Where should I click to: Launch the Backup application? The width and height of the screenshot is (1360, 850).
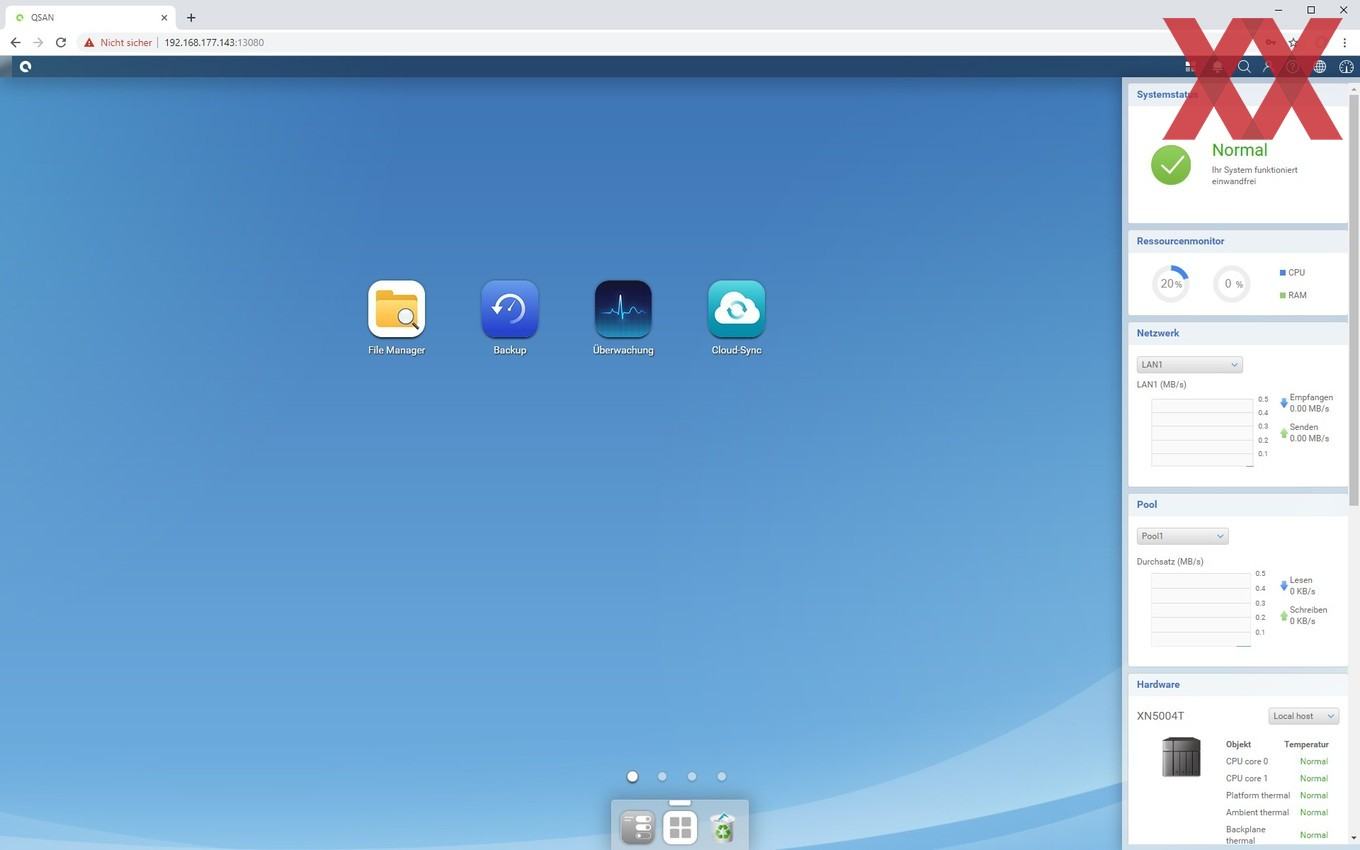[509, 309]
